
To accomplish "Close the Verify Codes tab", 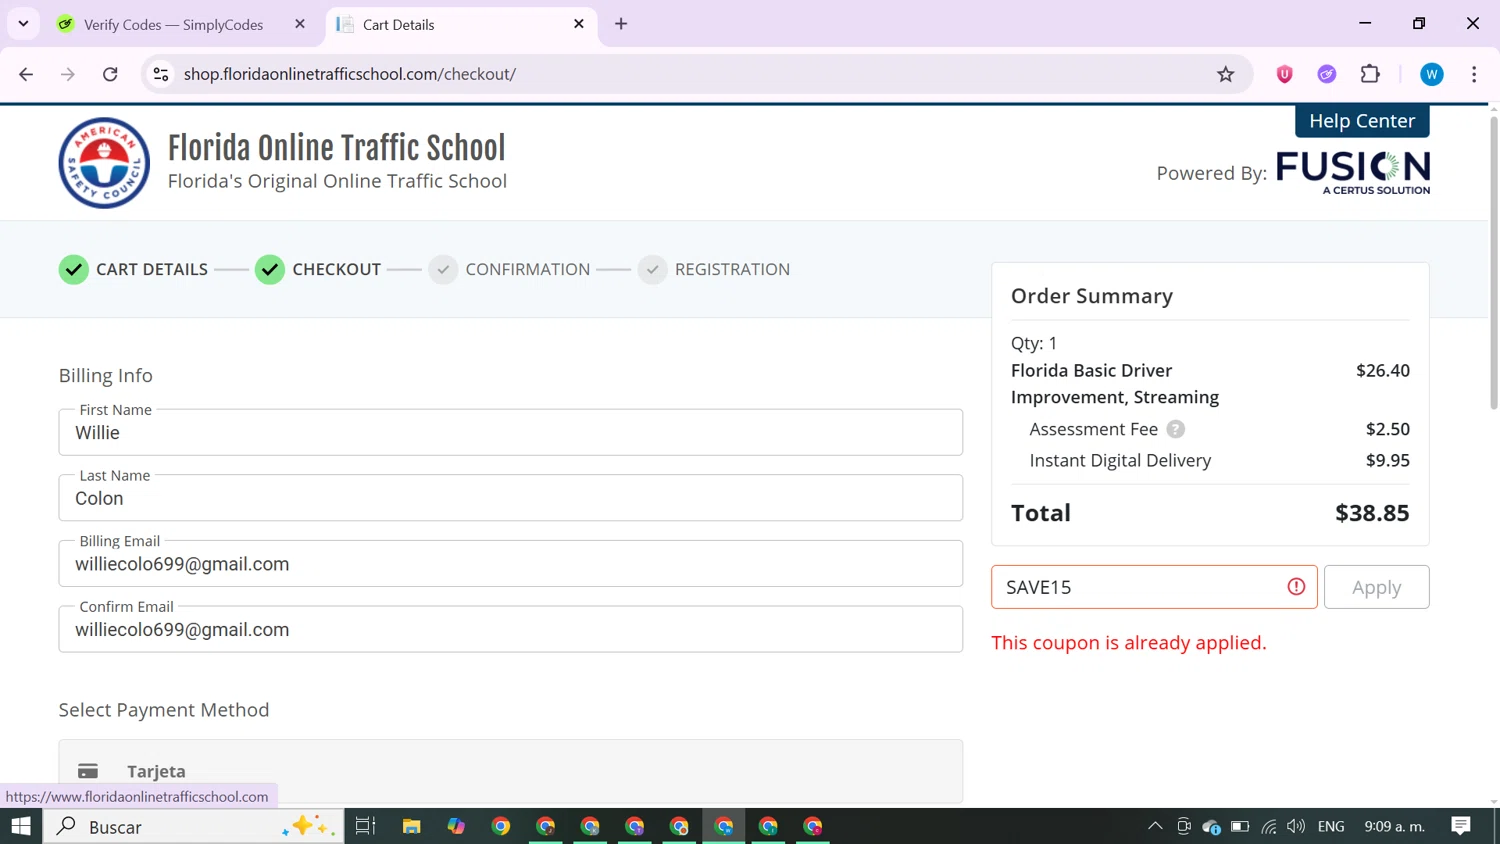I will tap(300, 24).
